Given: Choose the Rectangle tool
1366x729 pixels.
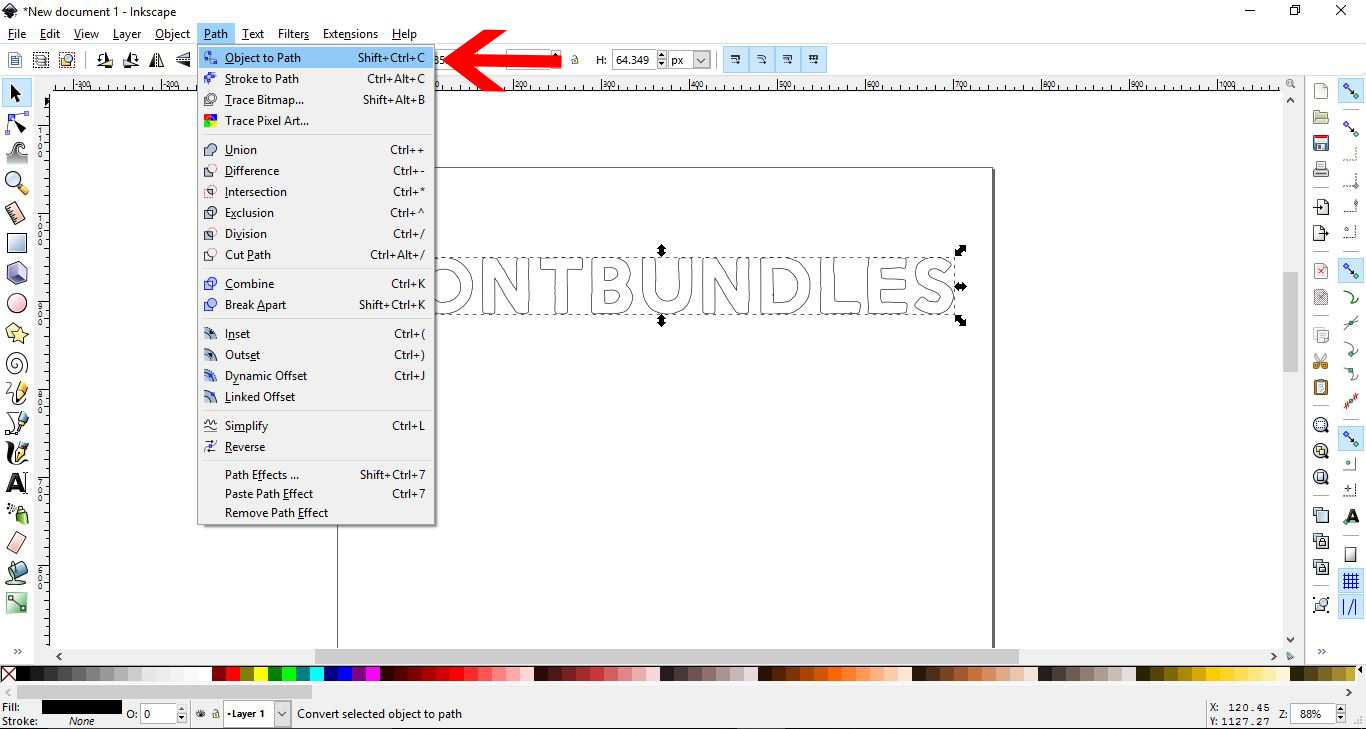Looking at the screenshot, I should click(16, 243).
